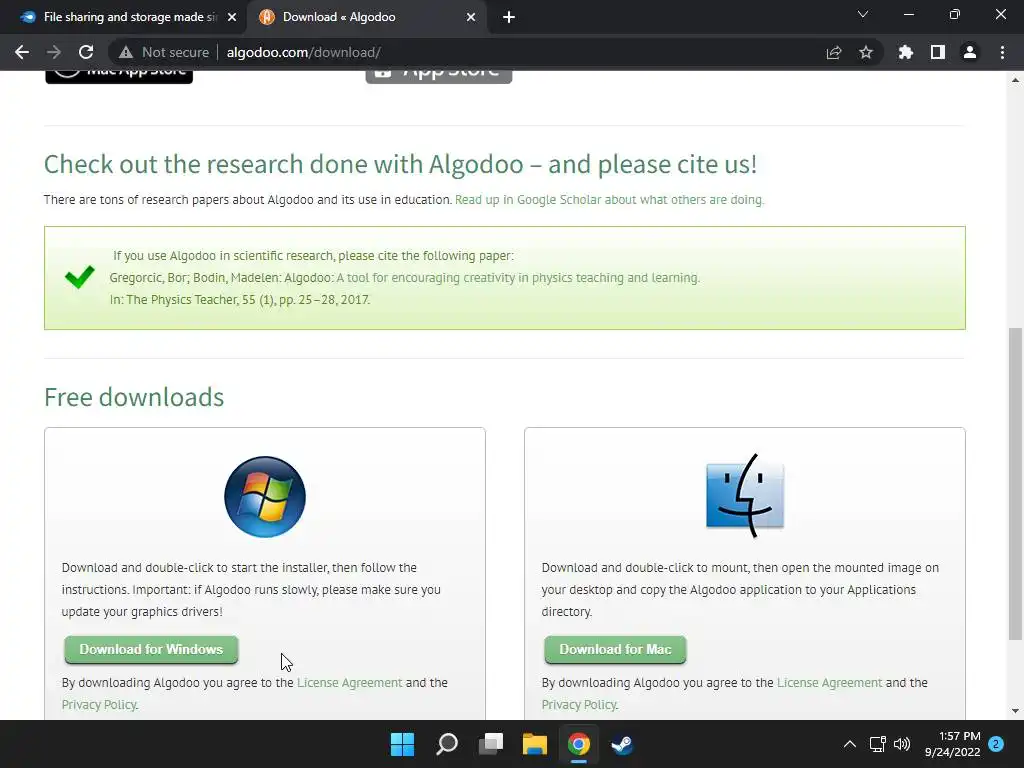Open Privacy Policy link under Mac download

click(x=579, y=705)
